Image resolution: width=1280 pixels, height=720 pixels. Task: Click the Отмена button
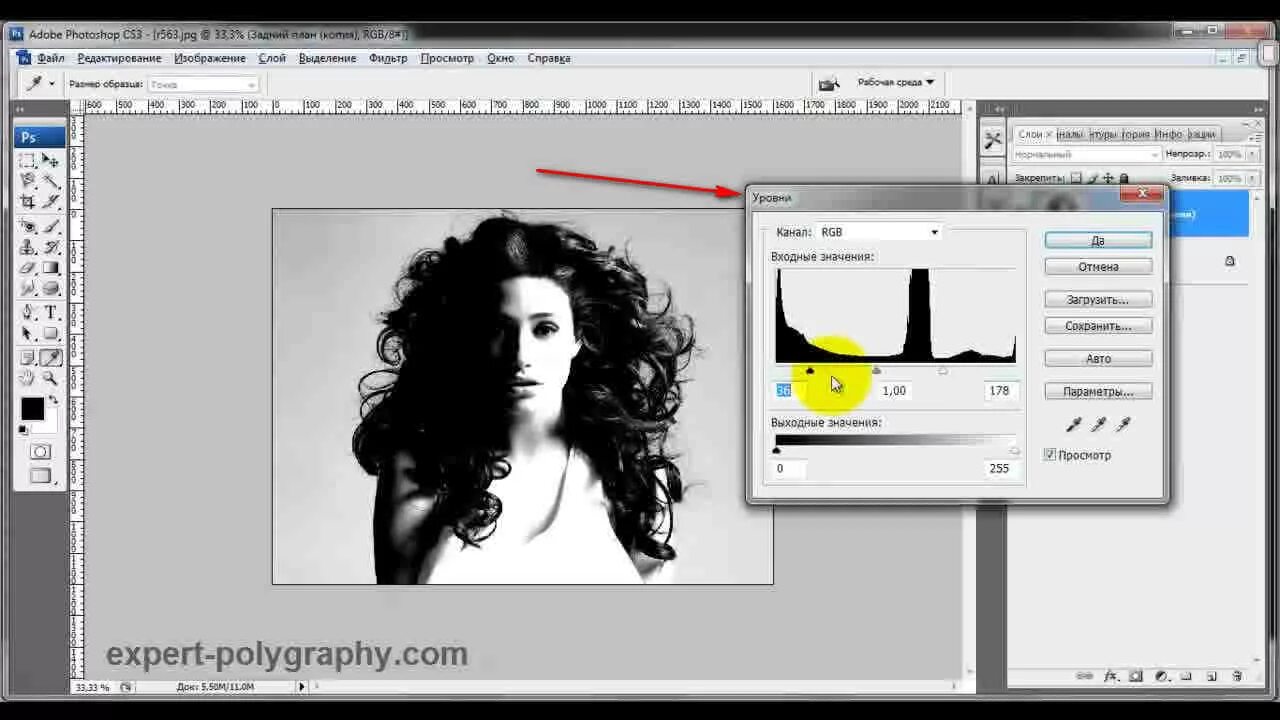click(x=1098, y=267)
